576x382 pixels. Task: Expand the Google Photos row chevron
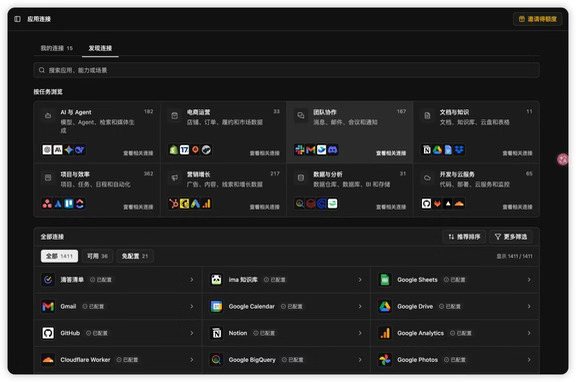pos(529,360)
